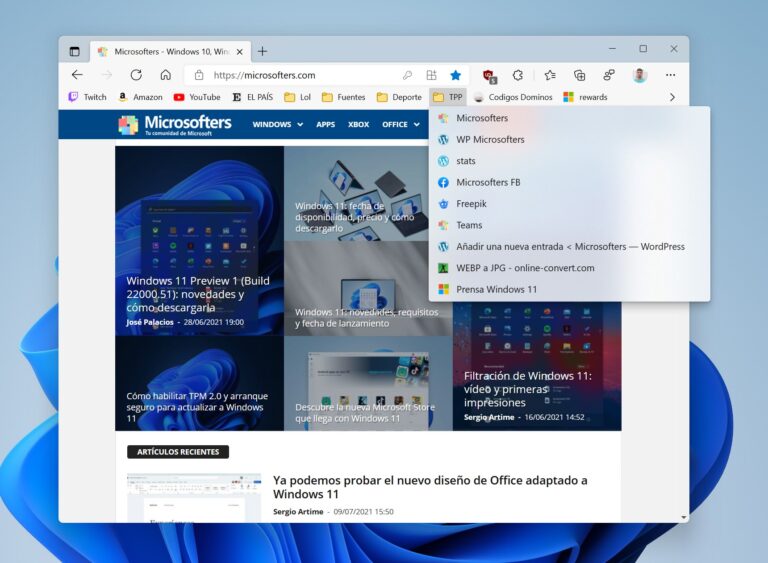This screenshot has height=563, width=768.
Task: View site info via the lock icon
Action: (x=199, y=75)
